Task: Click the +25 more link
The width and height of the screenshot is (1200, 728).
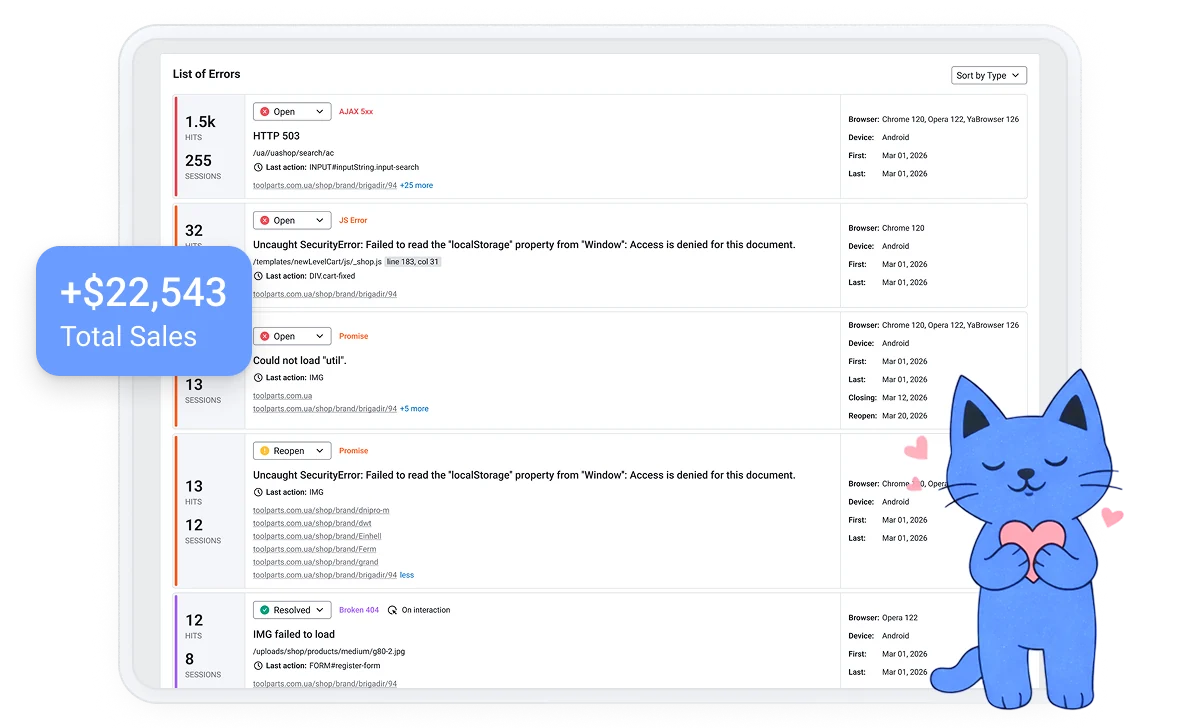Action: coord(416,185)
